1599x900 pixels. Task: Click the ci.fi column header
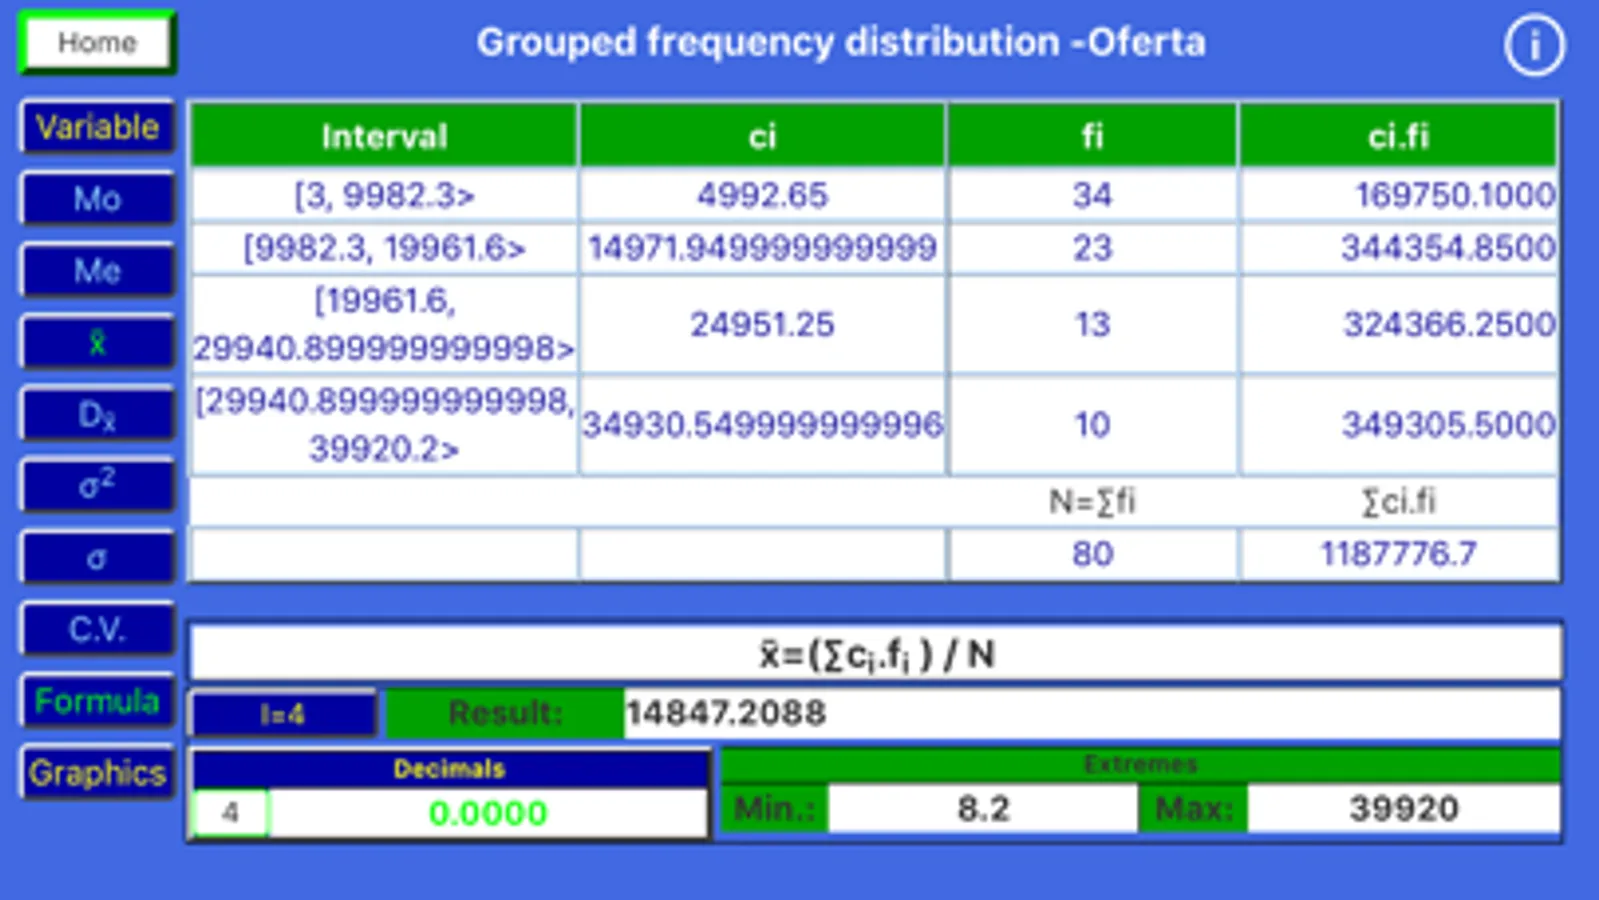tap(1398, 135)
